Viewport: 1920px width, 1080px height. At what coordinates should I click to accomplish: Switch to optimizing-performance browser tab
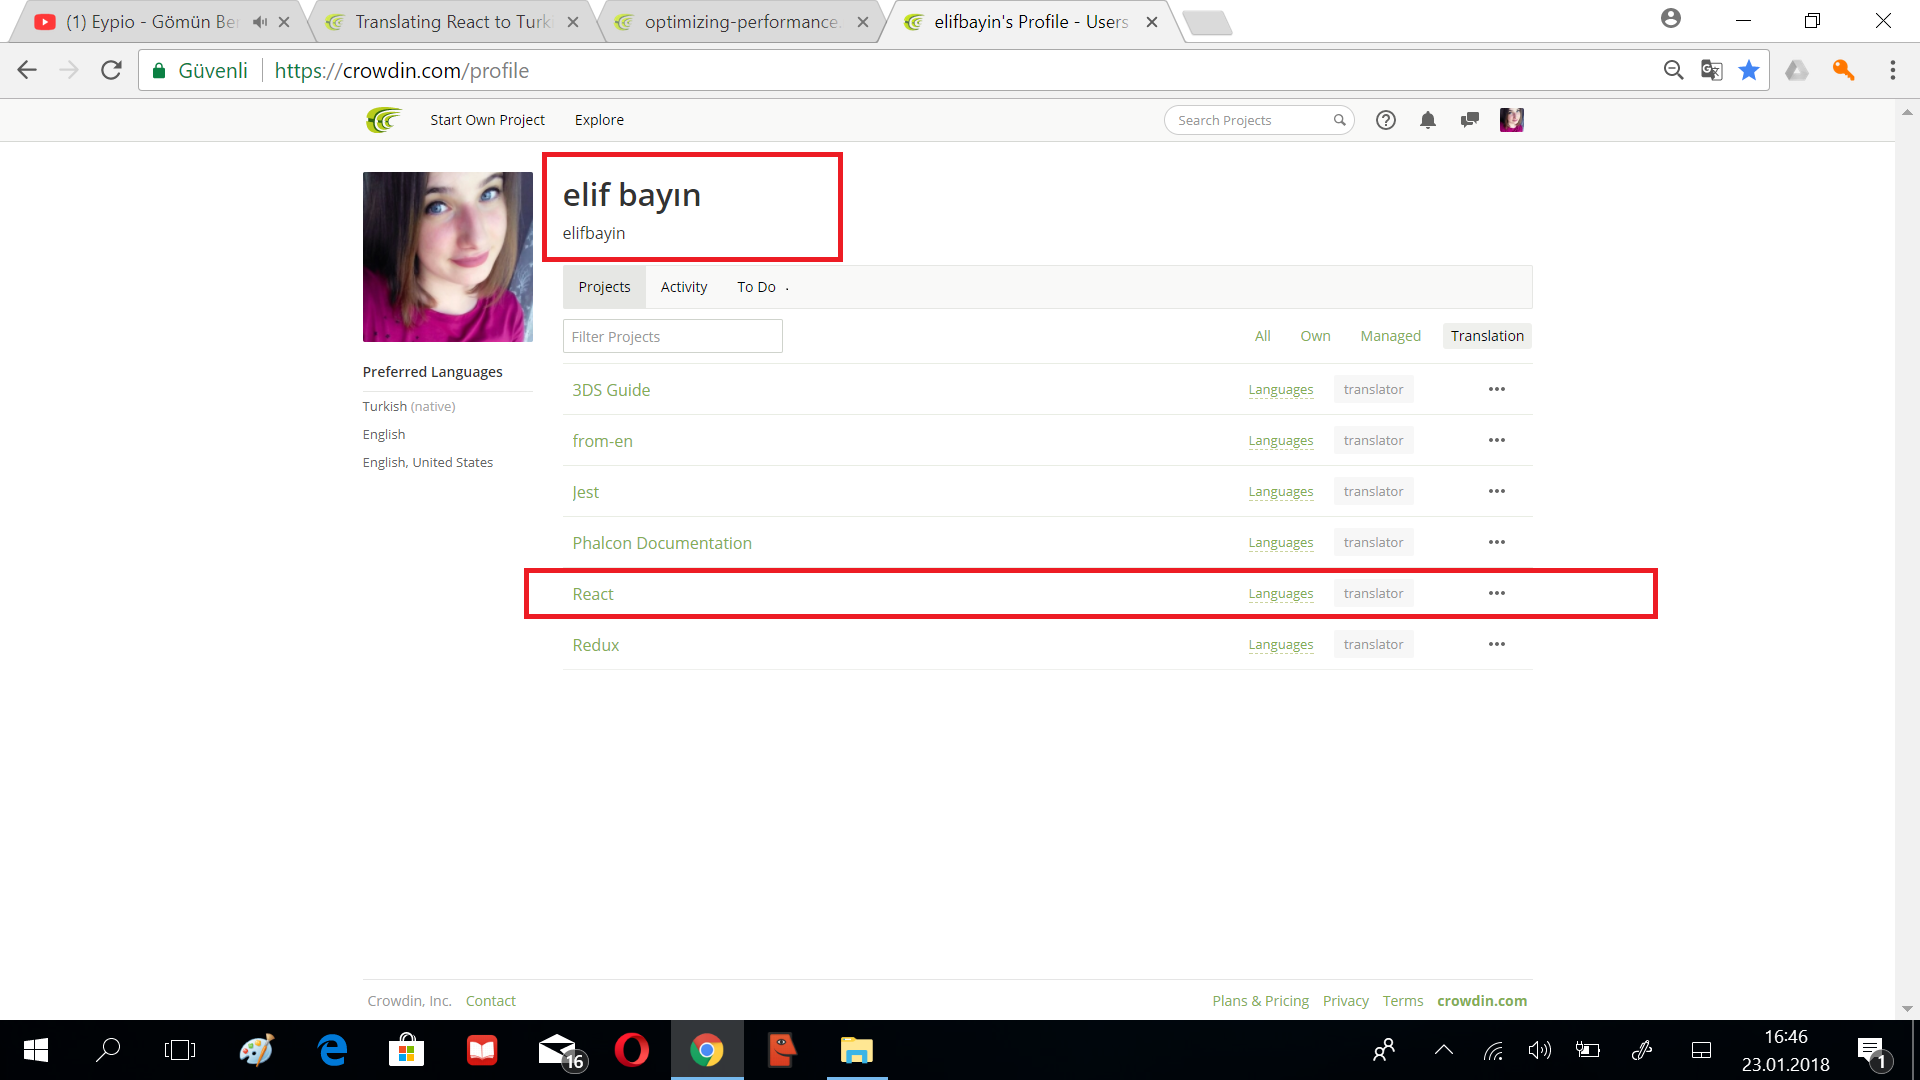[x=741, y=22]
